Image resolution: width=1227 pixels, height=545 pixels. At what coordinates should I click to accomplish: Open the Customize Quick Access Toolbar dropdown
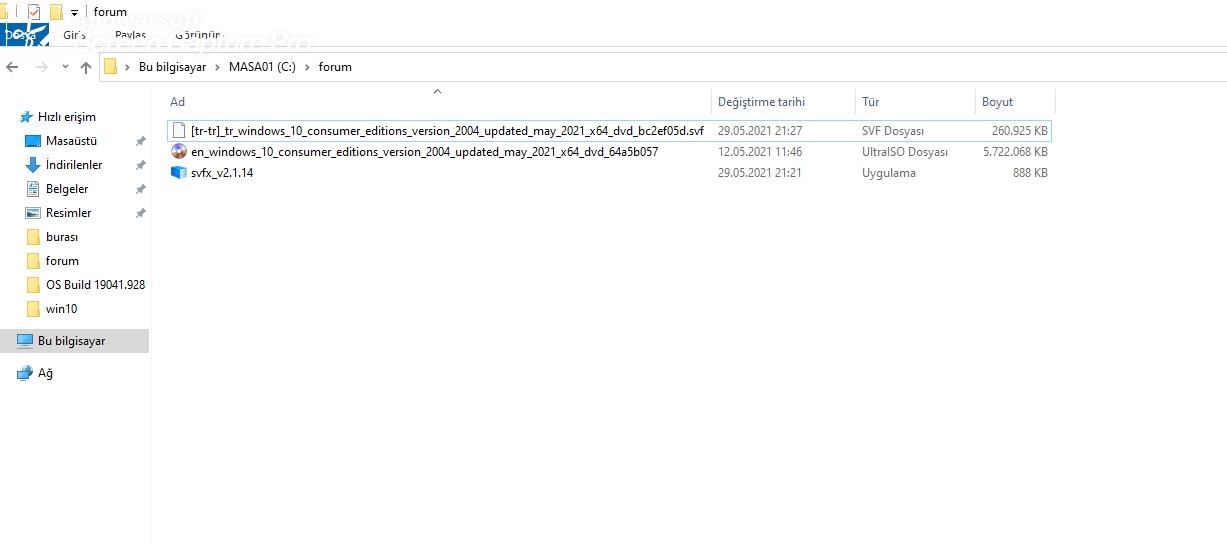click(74, 13)
